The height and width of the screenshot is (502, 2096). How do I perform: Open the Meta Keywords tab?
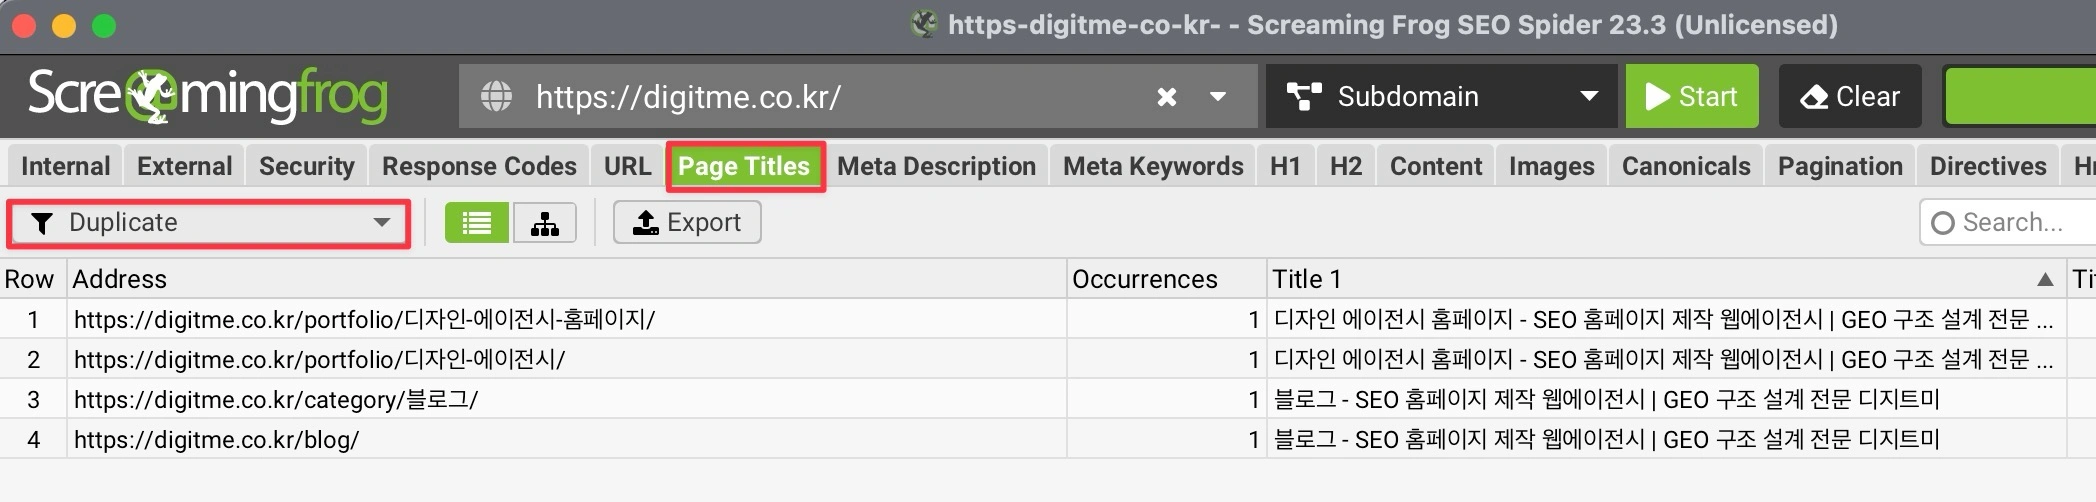(1153, 166)
